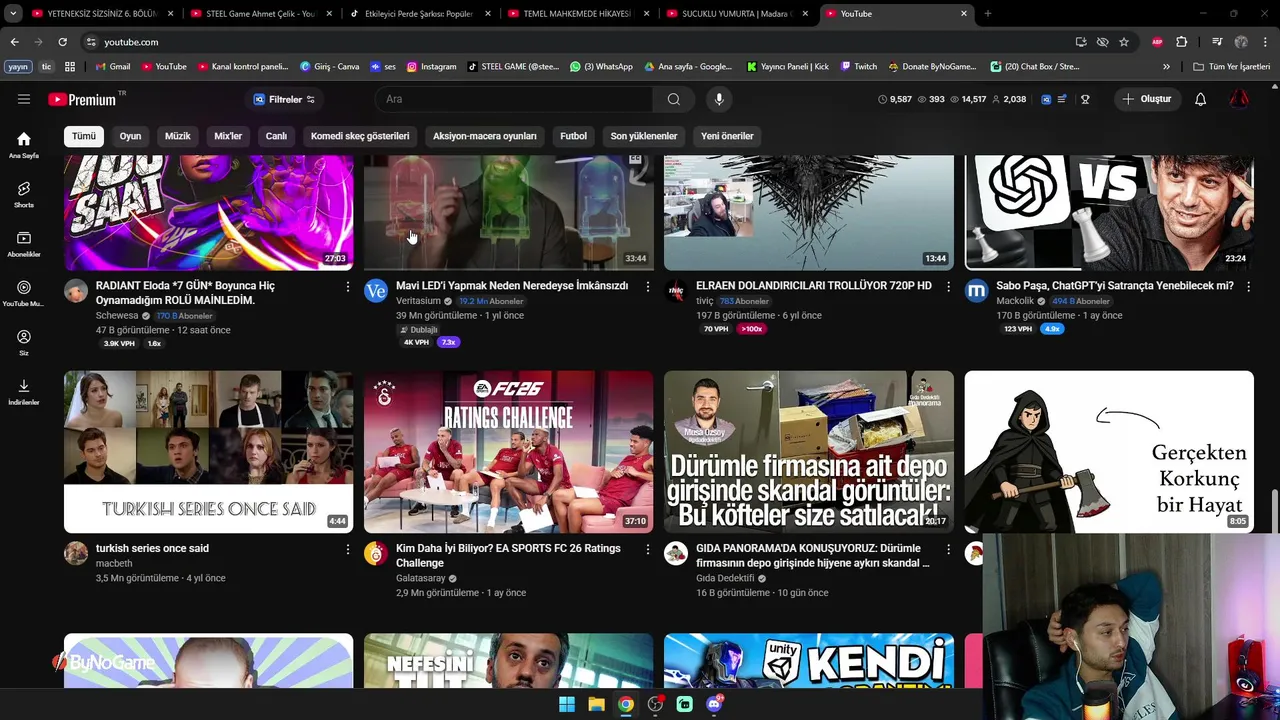Open File Explorer from taskbar

(596, 704)
